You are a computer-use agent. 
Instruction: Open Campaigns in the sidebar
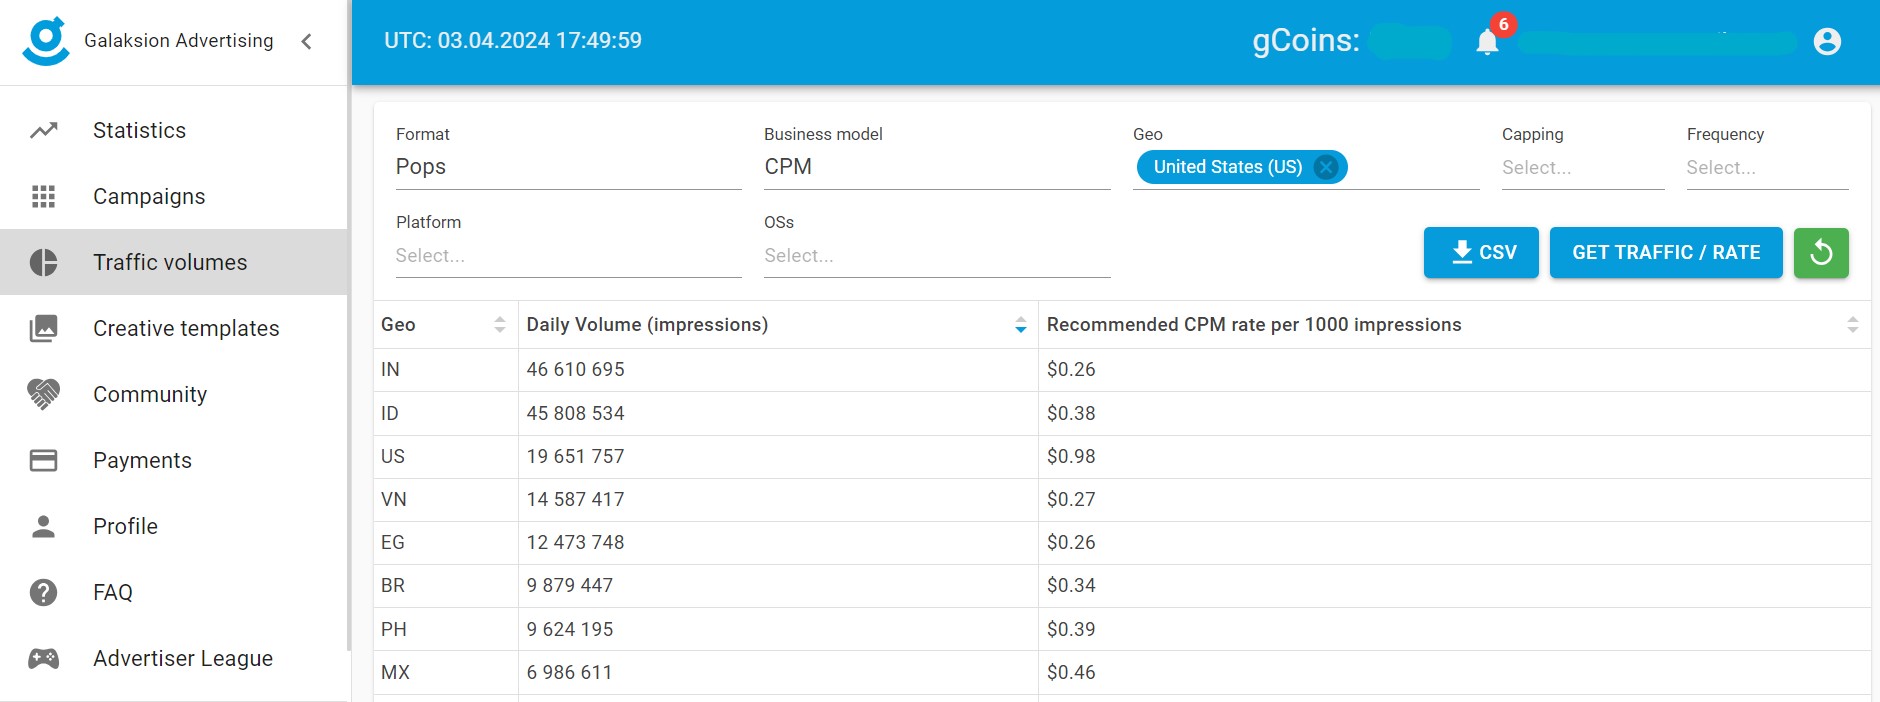(x=174, y=196)
